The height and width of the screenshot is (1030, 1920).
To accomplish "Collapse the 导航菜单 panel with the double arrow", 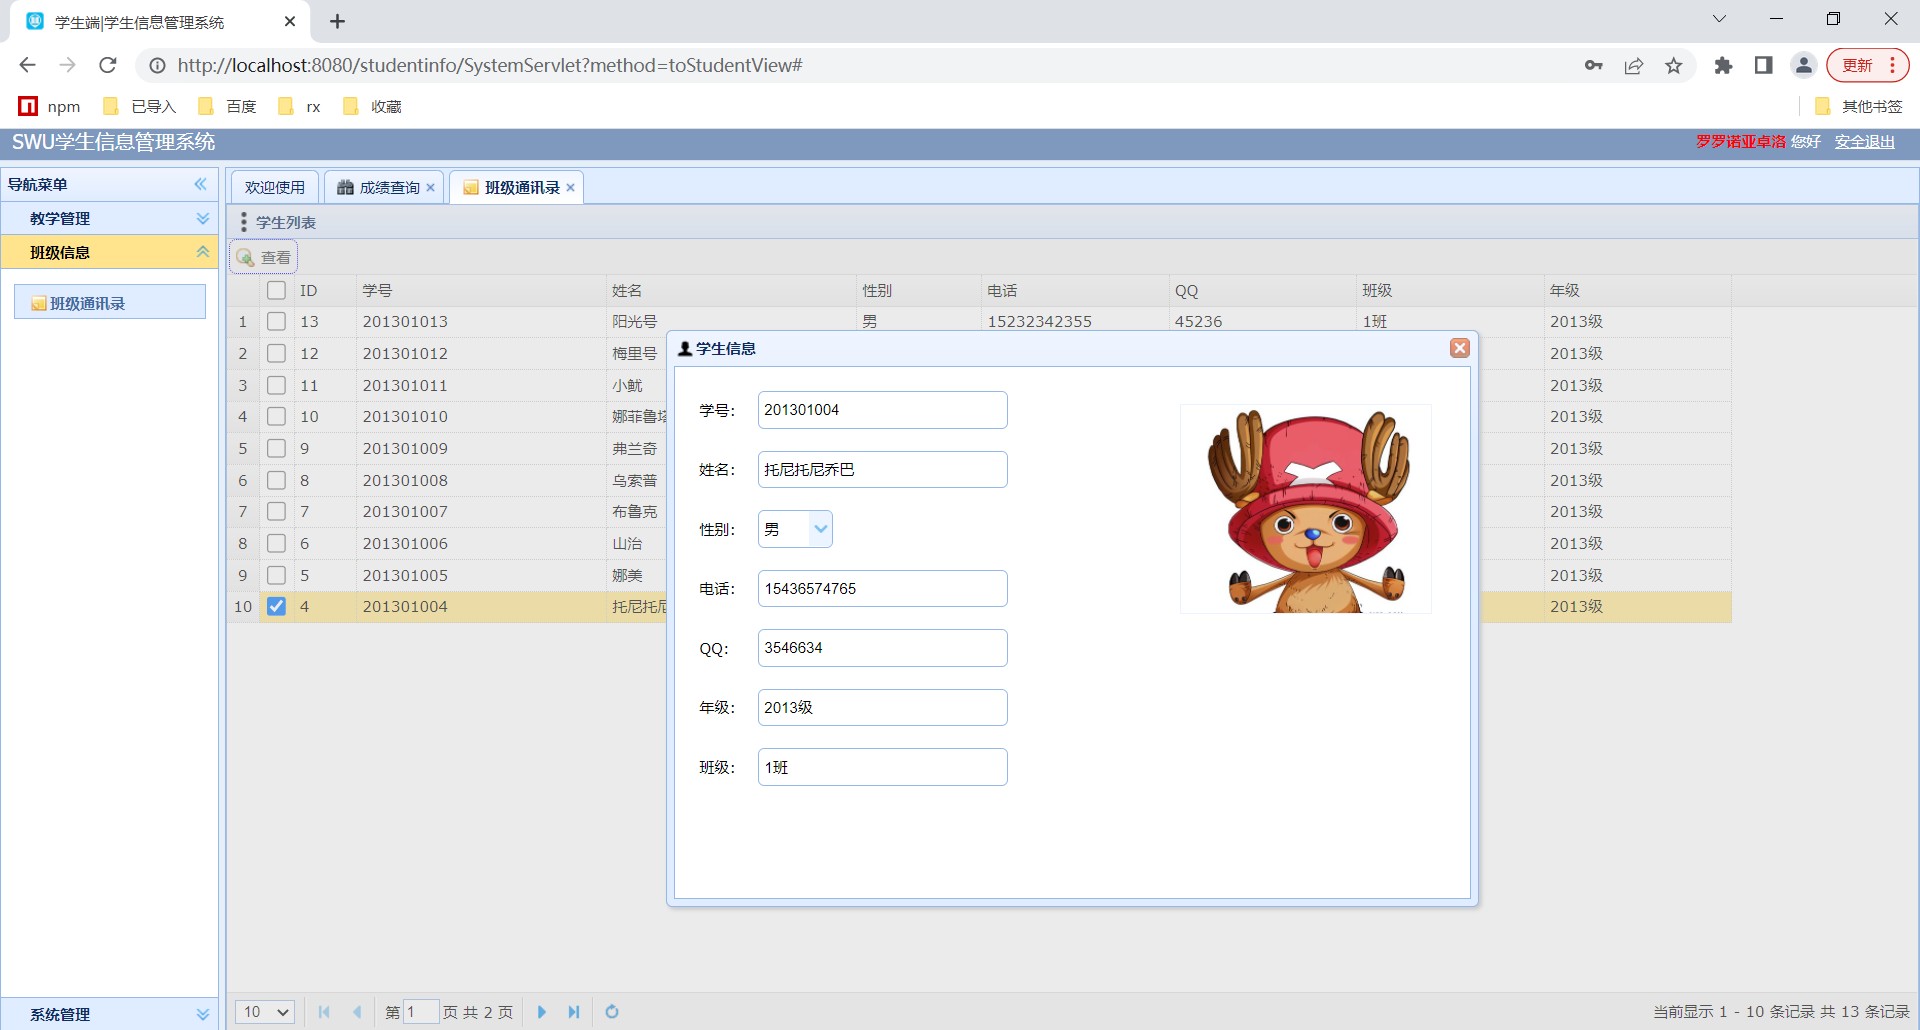I will 200,184.
